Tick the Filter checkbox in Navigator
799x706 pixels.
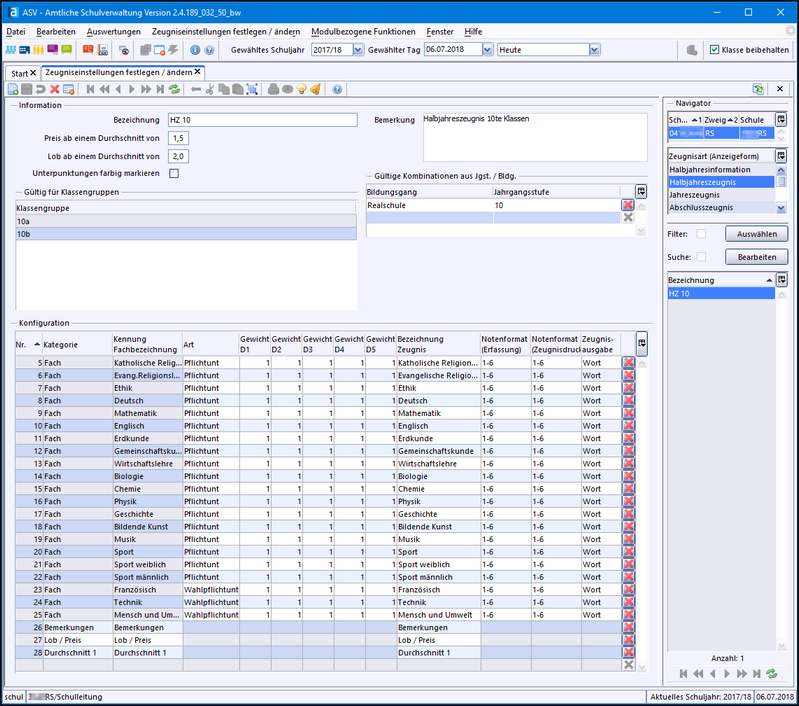pyautogui.click(x=701, y=233)
